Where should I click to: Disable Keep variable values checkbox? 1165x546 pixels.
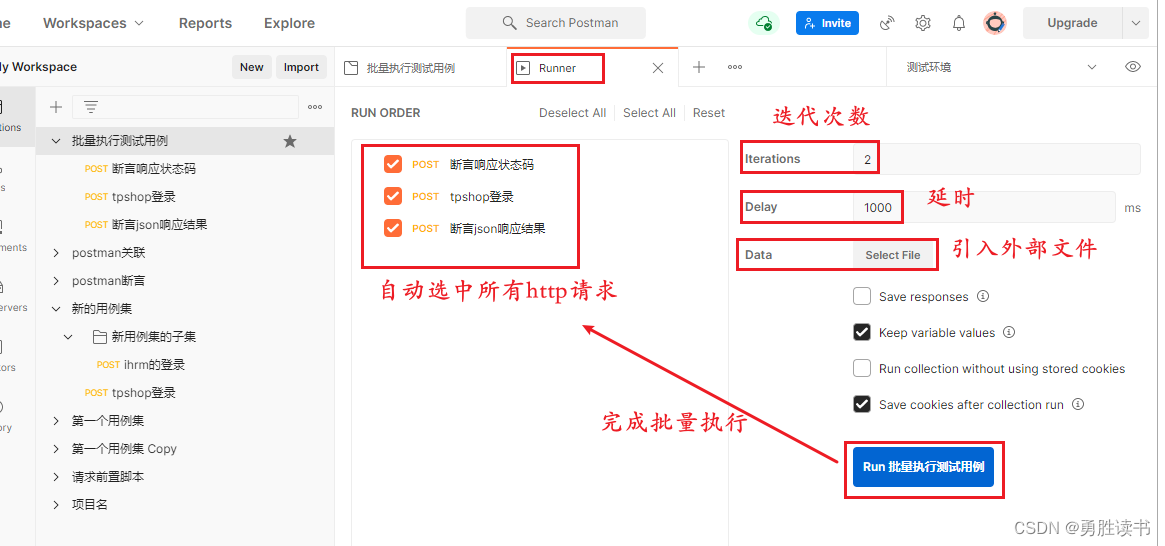click(x=862, y=332)
